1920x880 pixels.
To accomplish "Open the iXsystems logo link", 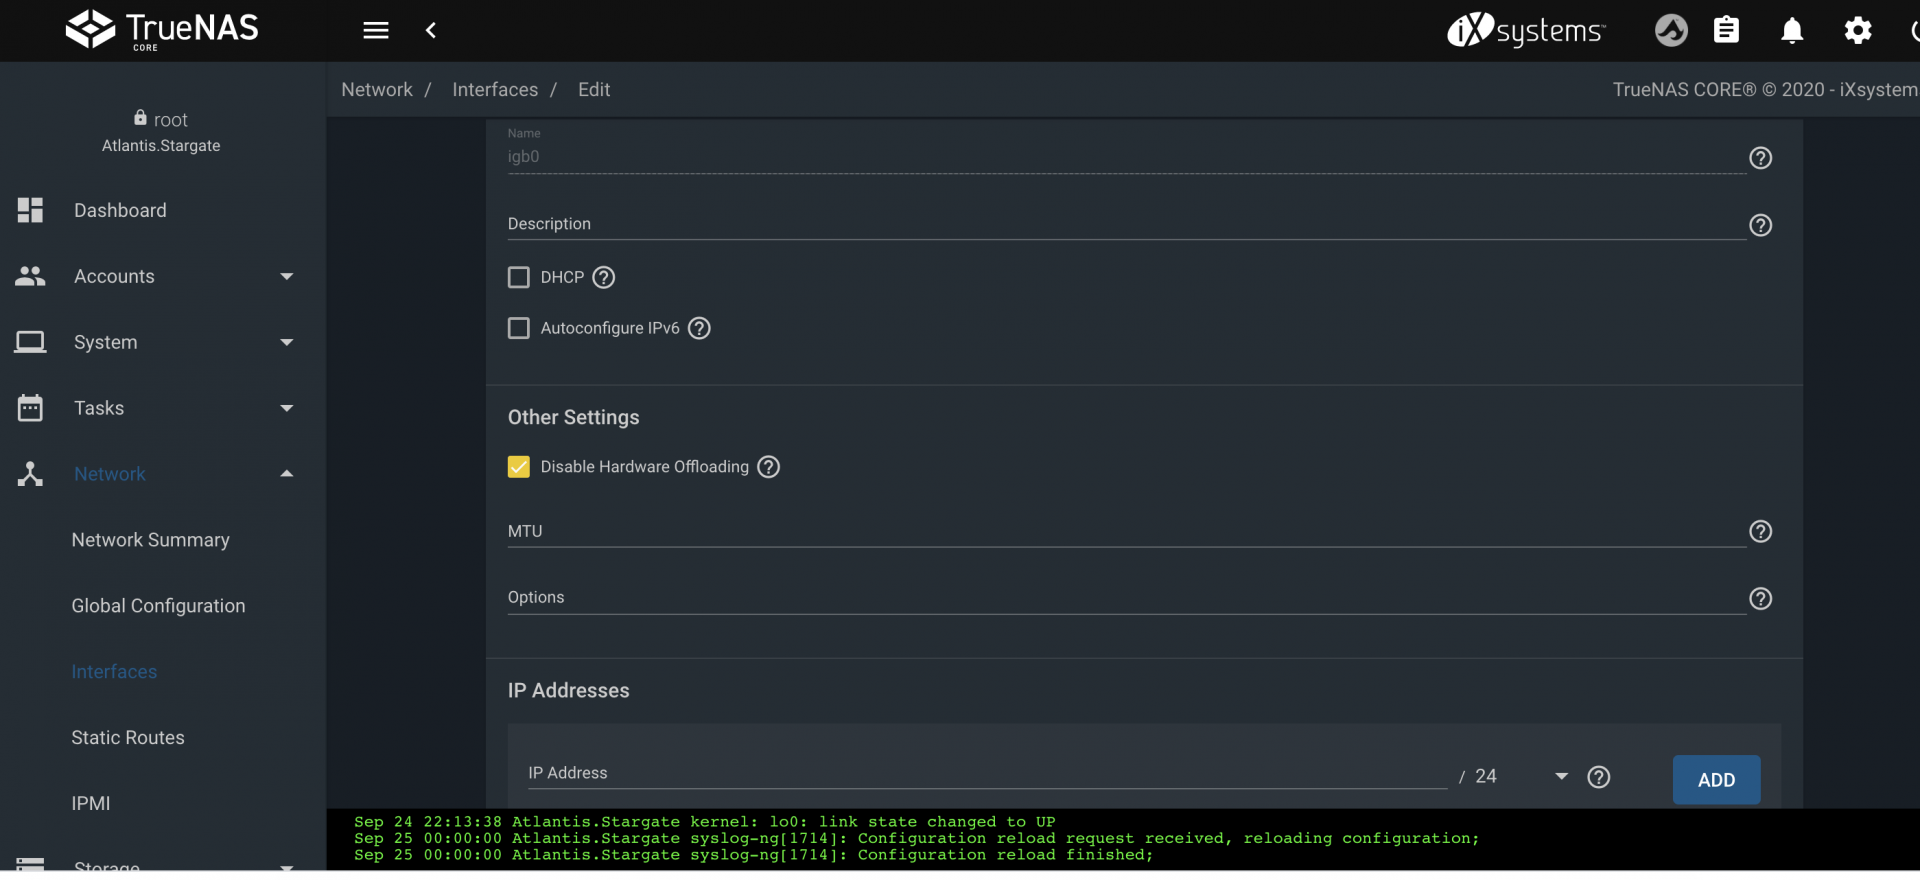I will [x=1526, y=30].
